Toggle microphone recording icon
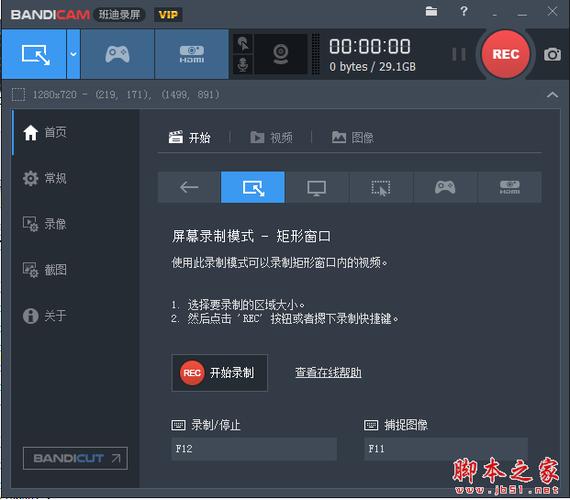Viewport: 570px width, 500px height. tap(243, 64)
